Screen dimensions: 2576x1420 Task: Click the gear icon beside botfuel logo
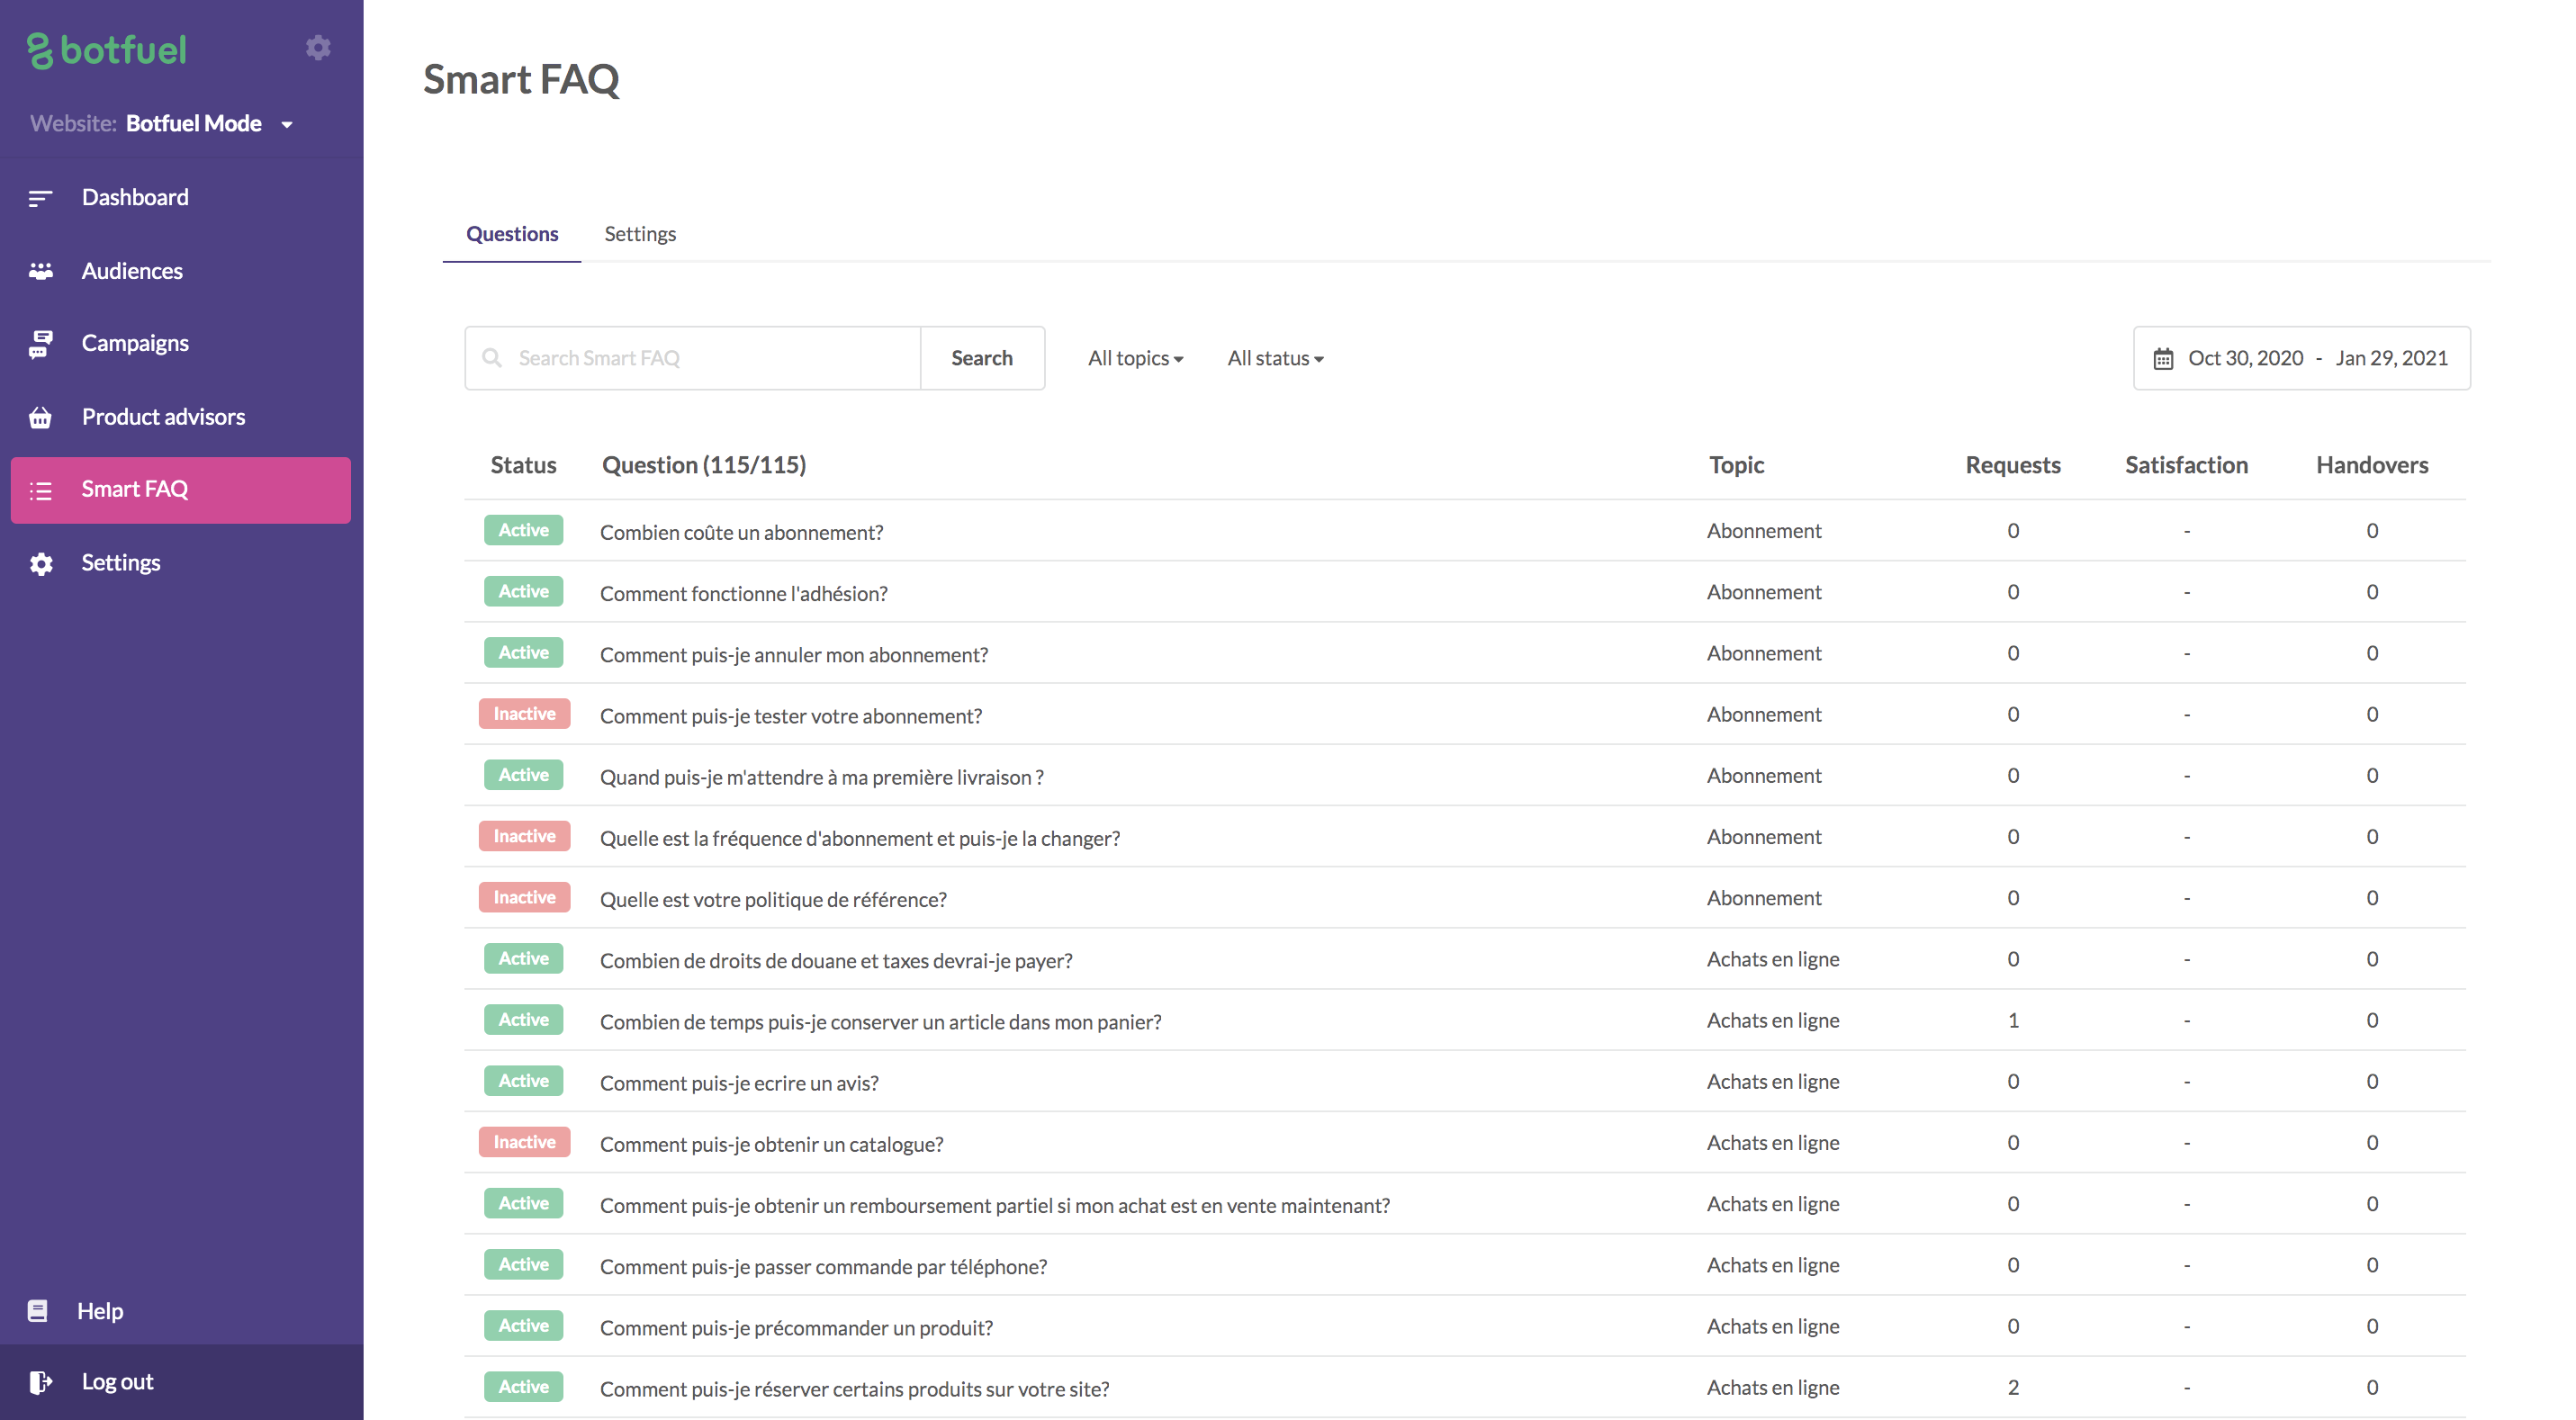point(318,47)
